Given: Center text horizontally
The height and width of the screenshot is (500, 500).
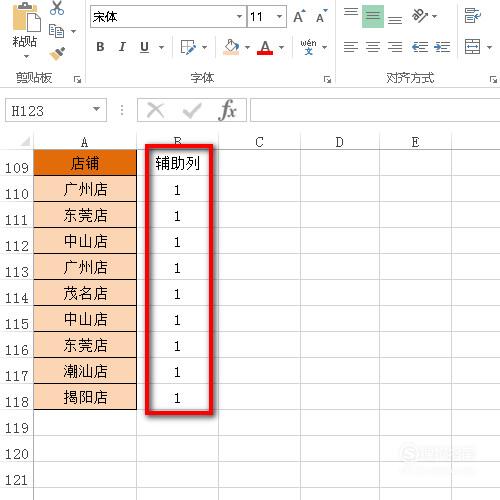Looking at the screenshot, I should pos(373,47).
